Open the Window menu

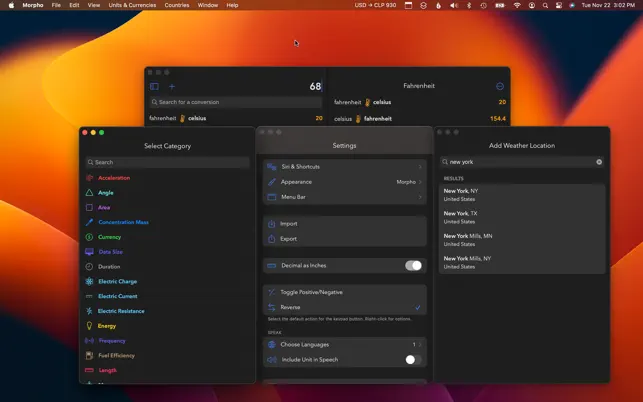pos(207,5)
